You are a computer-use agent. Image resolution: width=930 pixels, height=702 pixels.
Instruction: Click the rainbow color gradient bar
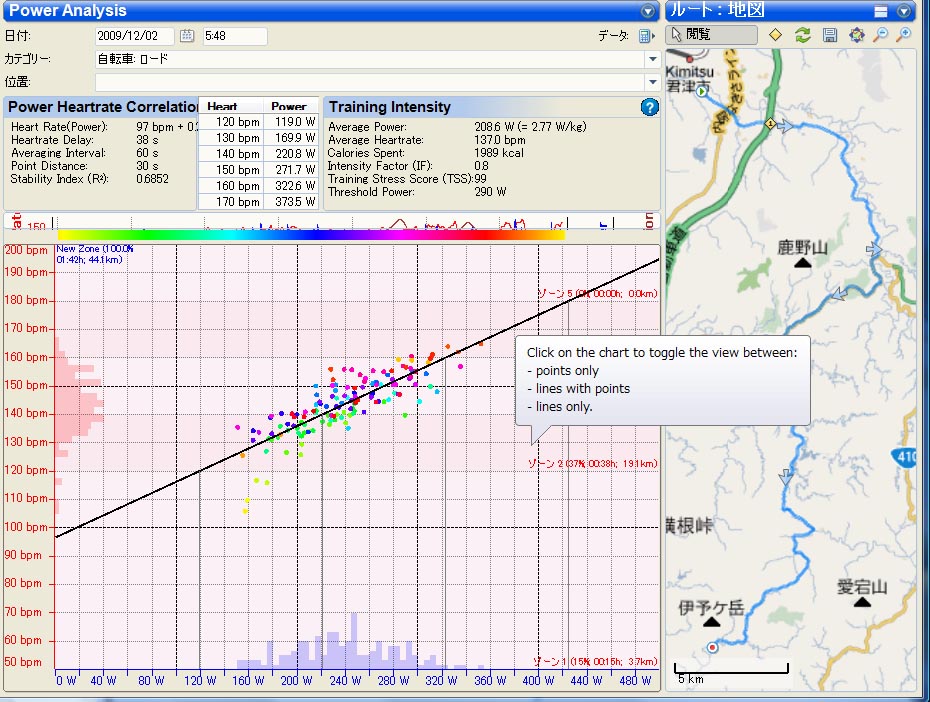pyautogui.click(x=310, y=235)
